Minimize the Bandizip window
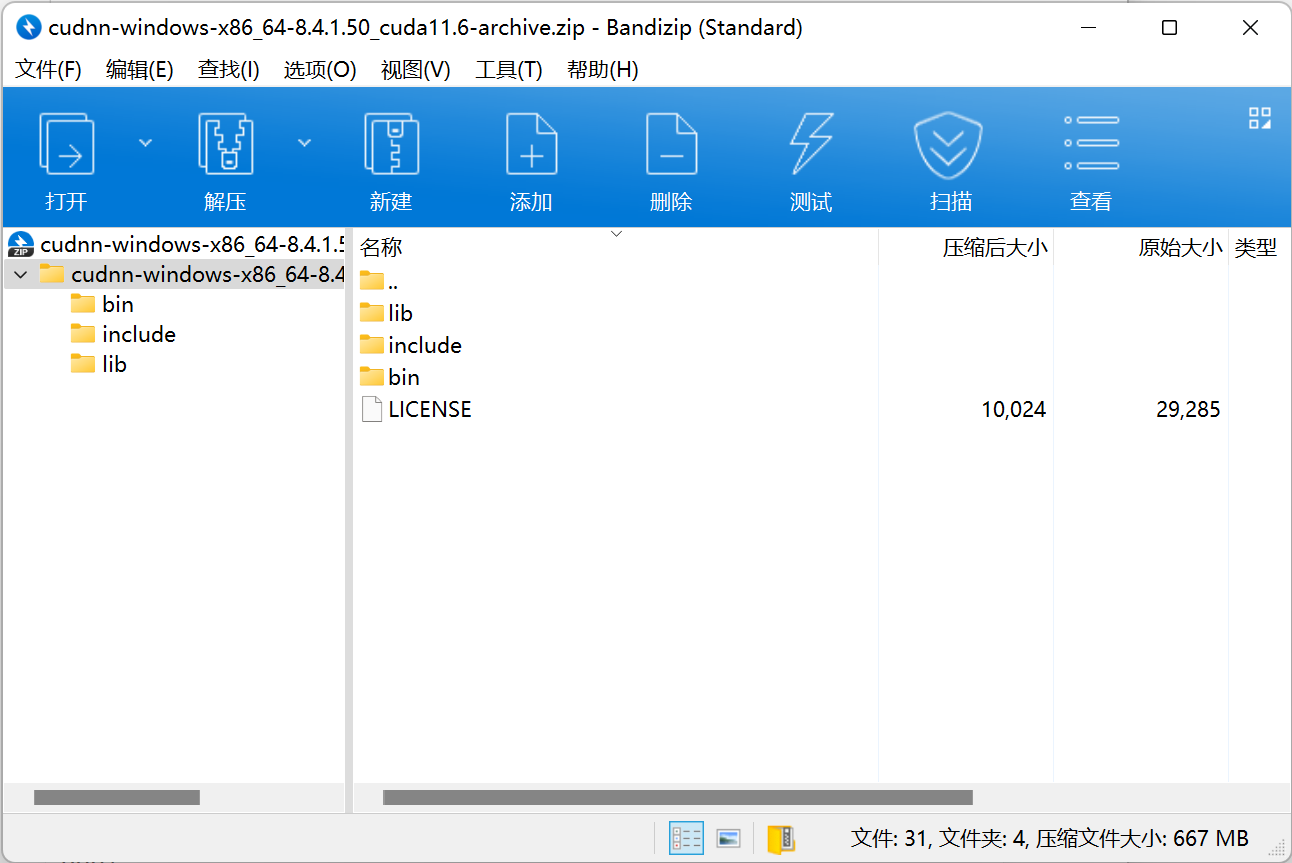Image resolution: width=1292 pixels, height=863 pixels. coord(1088,28)
